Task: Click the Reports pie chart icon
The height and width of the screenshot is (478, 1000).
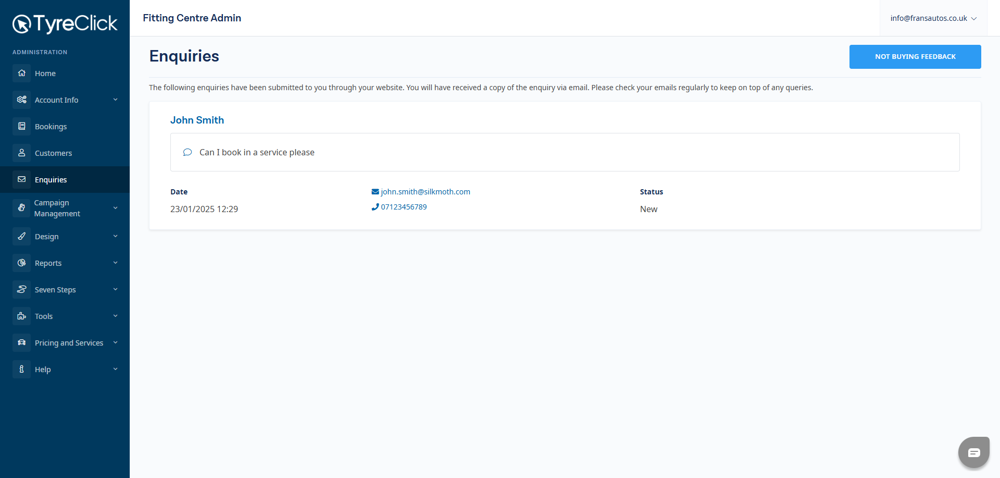Action: 22,263
